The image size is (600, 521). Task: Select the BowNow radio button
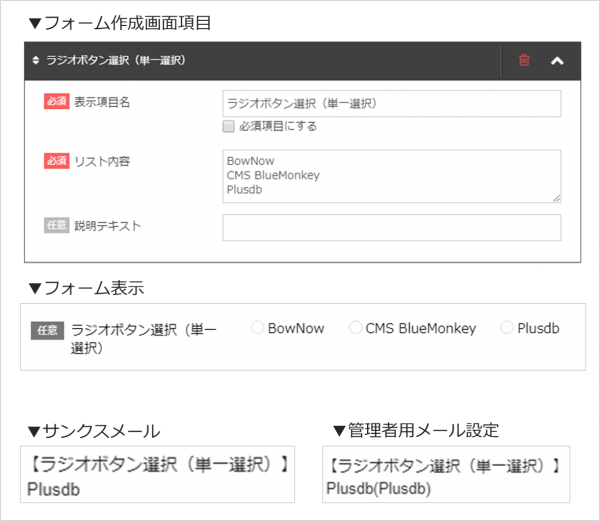[x=258, y=327]
